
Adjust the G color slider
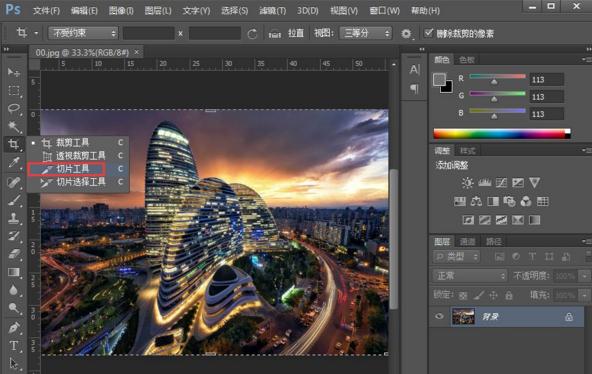click(x=494, y=99)
